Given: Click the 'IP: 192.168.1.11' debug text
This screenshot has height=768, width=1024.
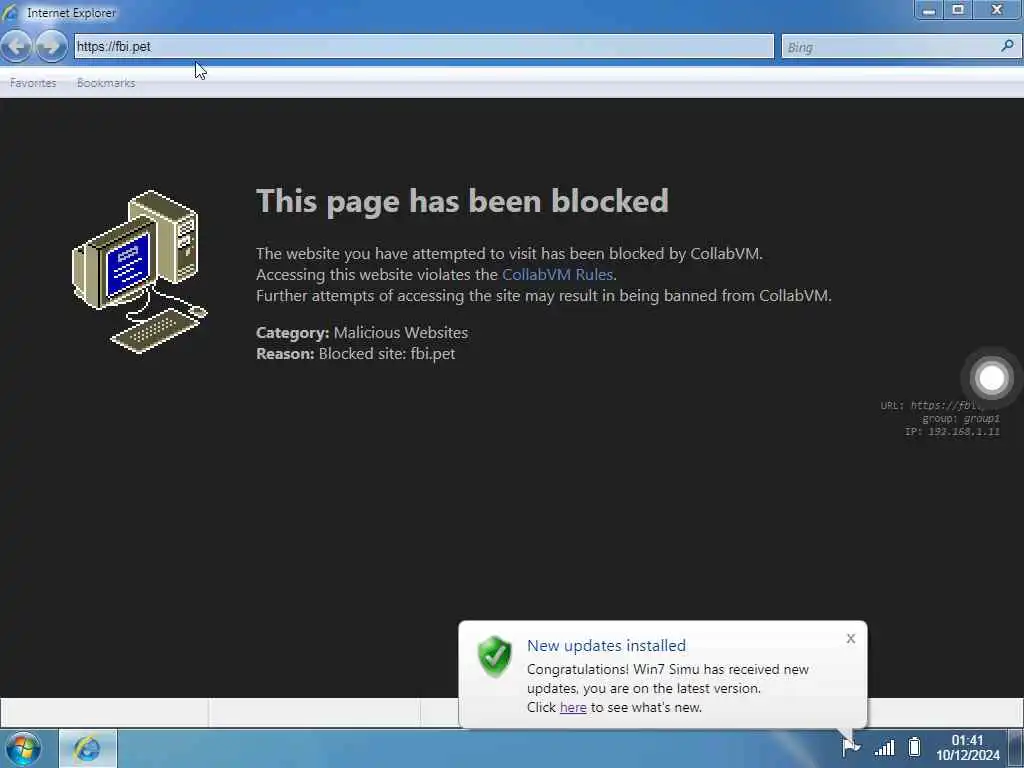Looking at the screenshot, I should [x=952, y=432].
